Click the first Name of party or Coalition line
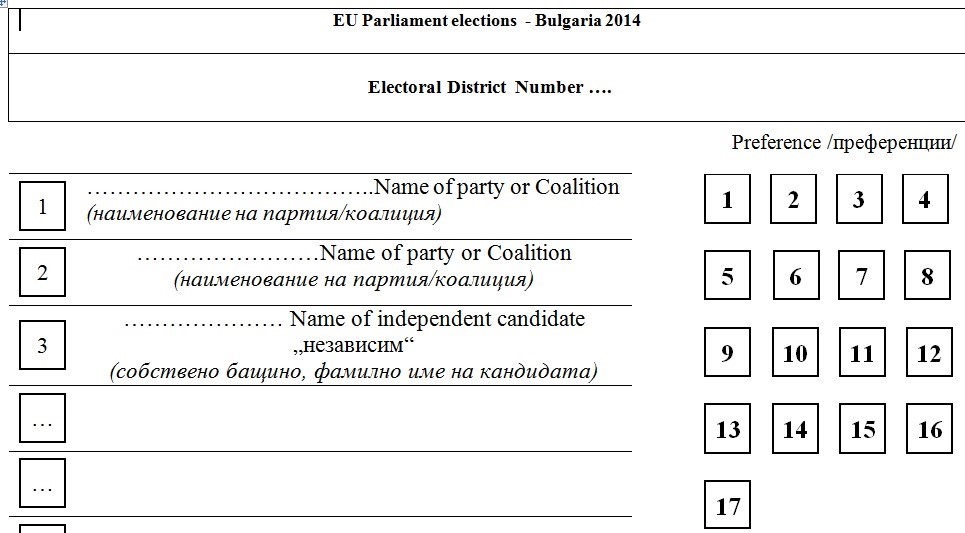This screenshot has width=965, height=533. (353, 187)
